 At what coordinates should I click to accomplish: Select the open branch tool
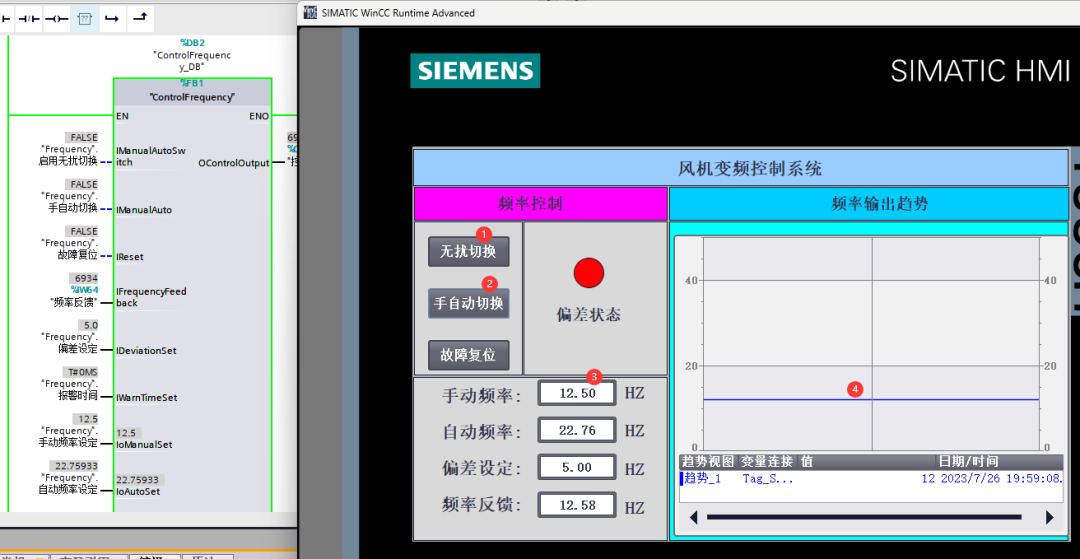click(x=112, y=19)
